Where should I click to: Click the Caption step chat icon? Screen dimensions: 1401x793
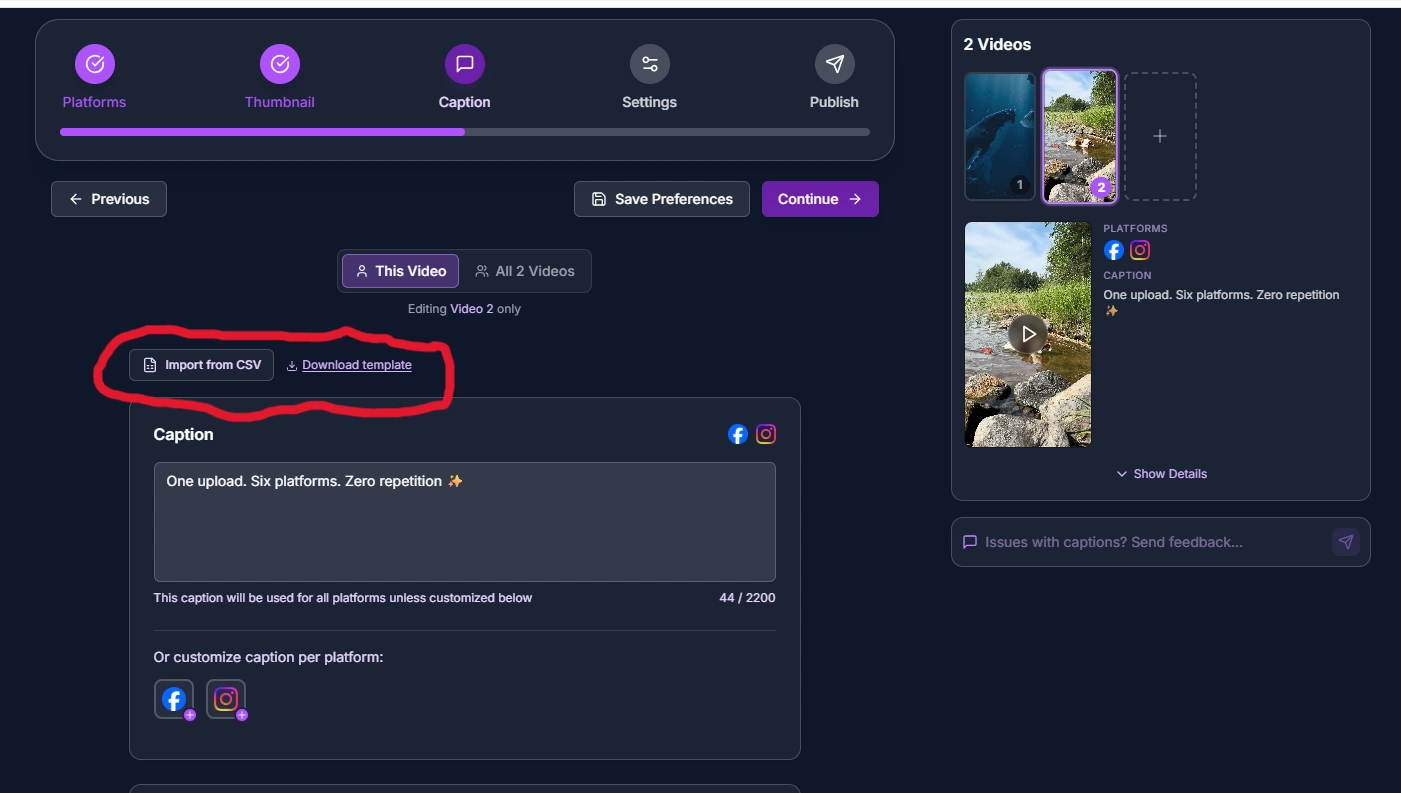pos(465,64)
